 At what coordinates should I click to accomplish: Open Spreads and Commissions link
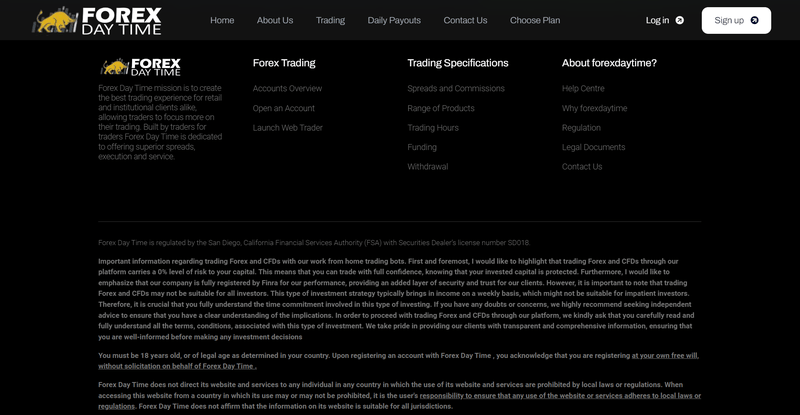pyautogui.click(x=456, y=88)
